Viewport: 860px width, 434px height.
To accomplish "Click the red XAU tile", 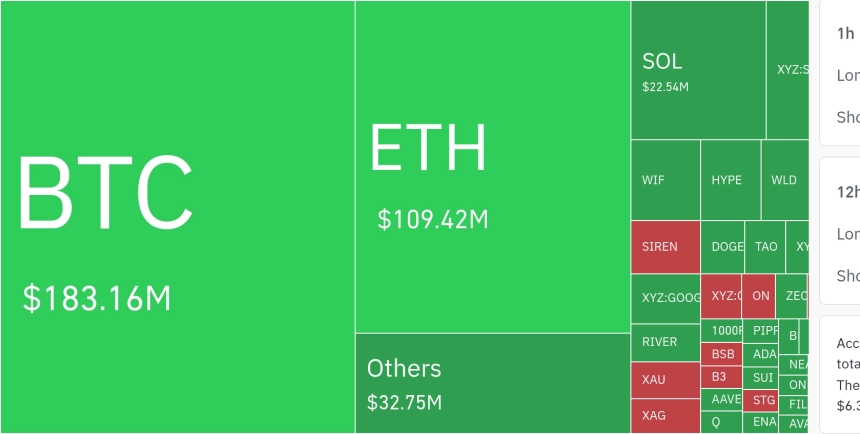I will (x=665, y=380).
